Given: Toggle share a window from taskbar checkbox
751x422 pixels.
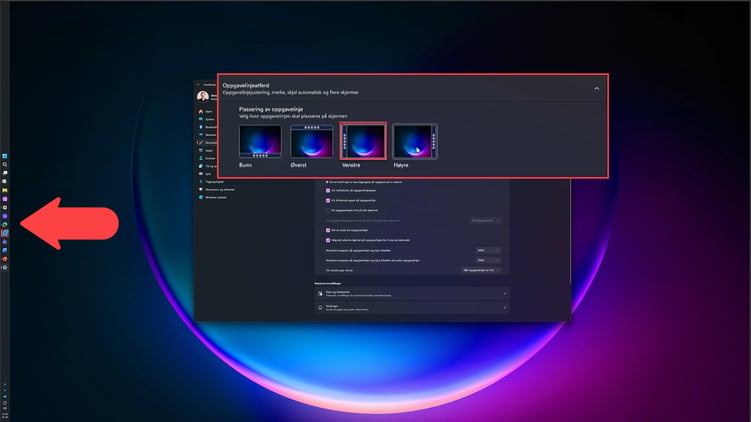Looking at the screenshot, I should click(328, 230).
